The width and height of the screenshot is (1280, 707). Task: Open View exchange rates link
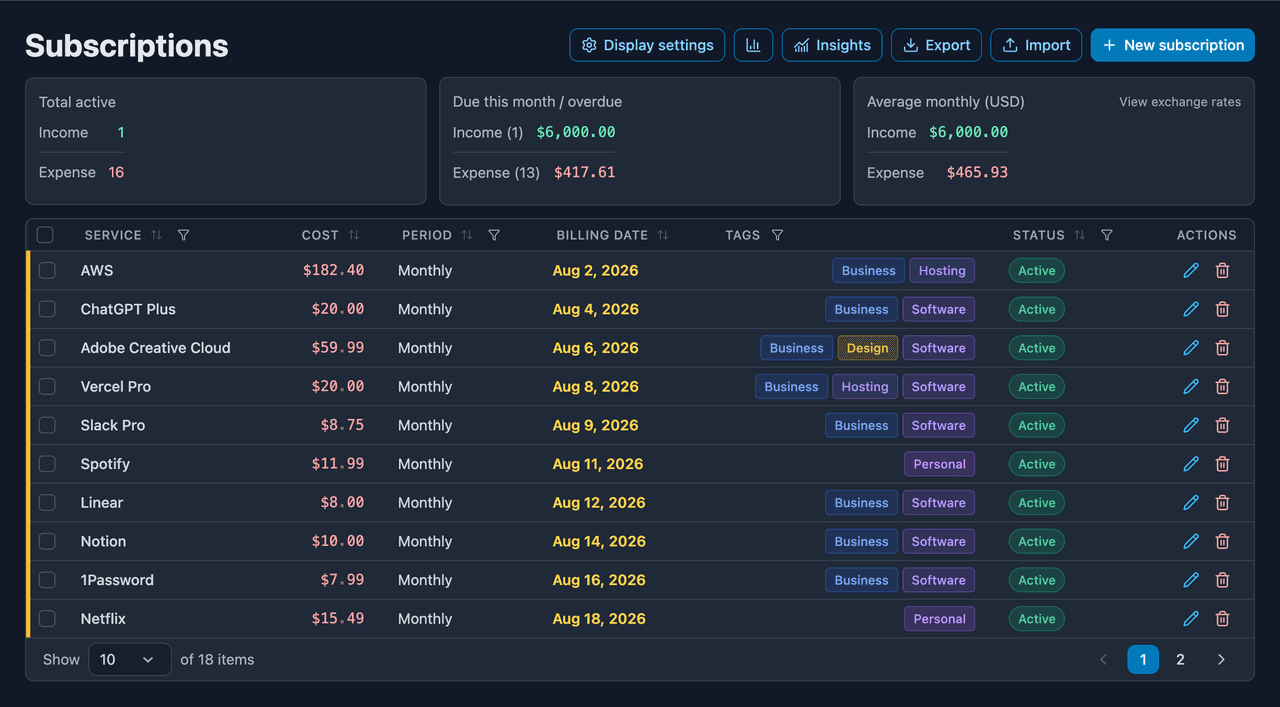click(x=1180, y=102)
